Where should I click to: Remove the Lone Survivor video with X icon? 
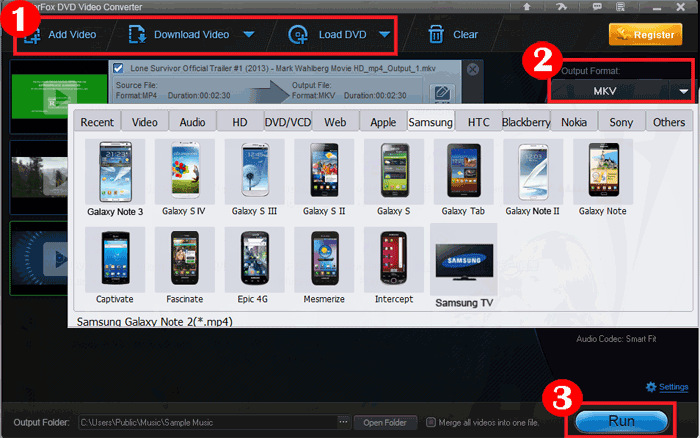pyautogui.click(x=473, y=69)
